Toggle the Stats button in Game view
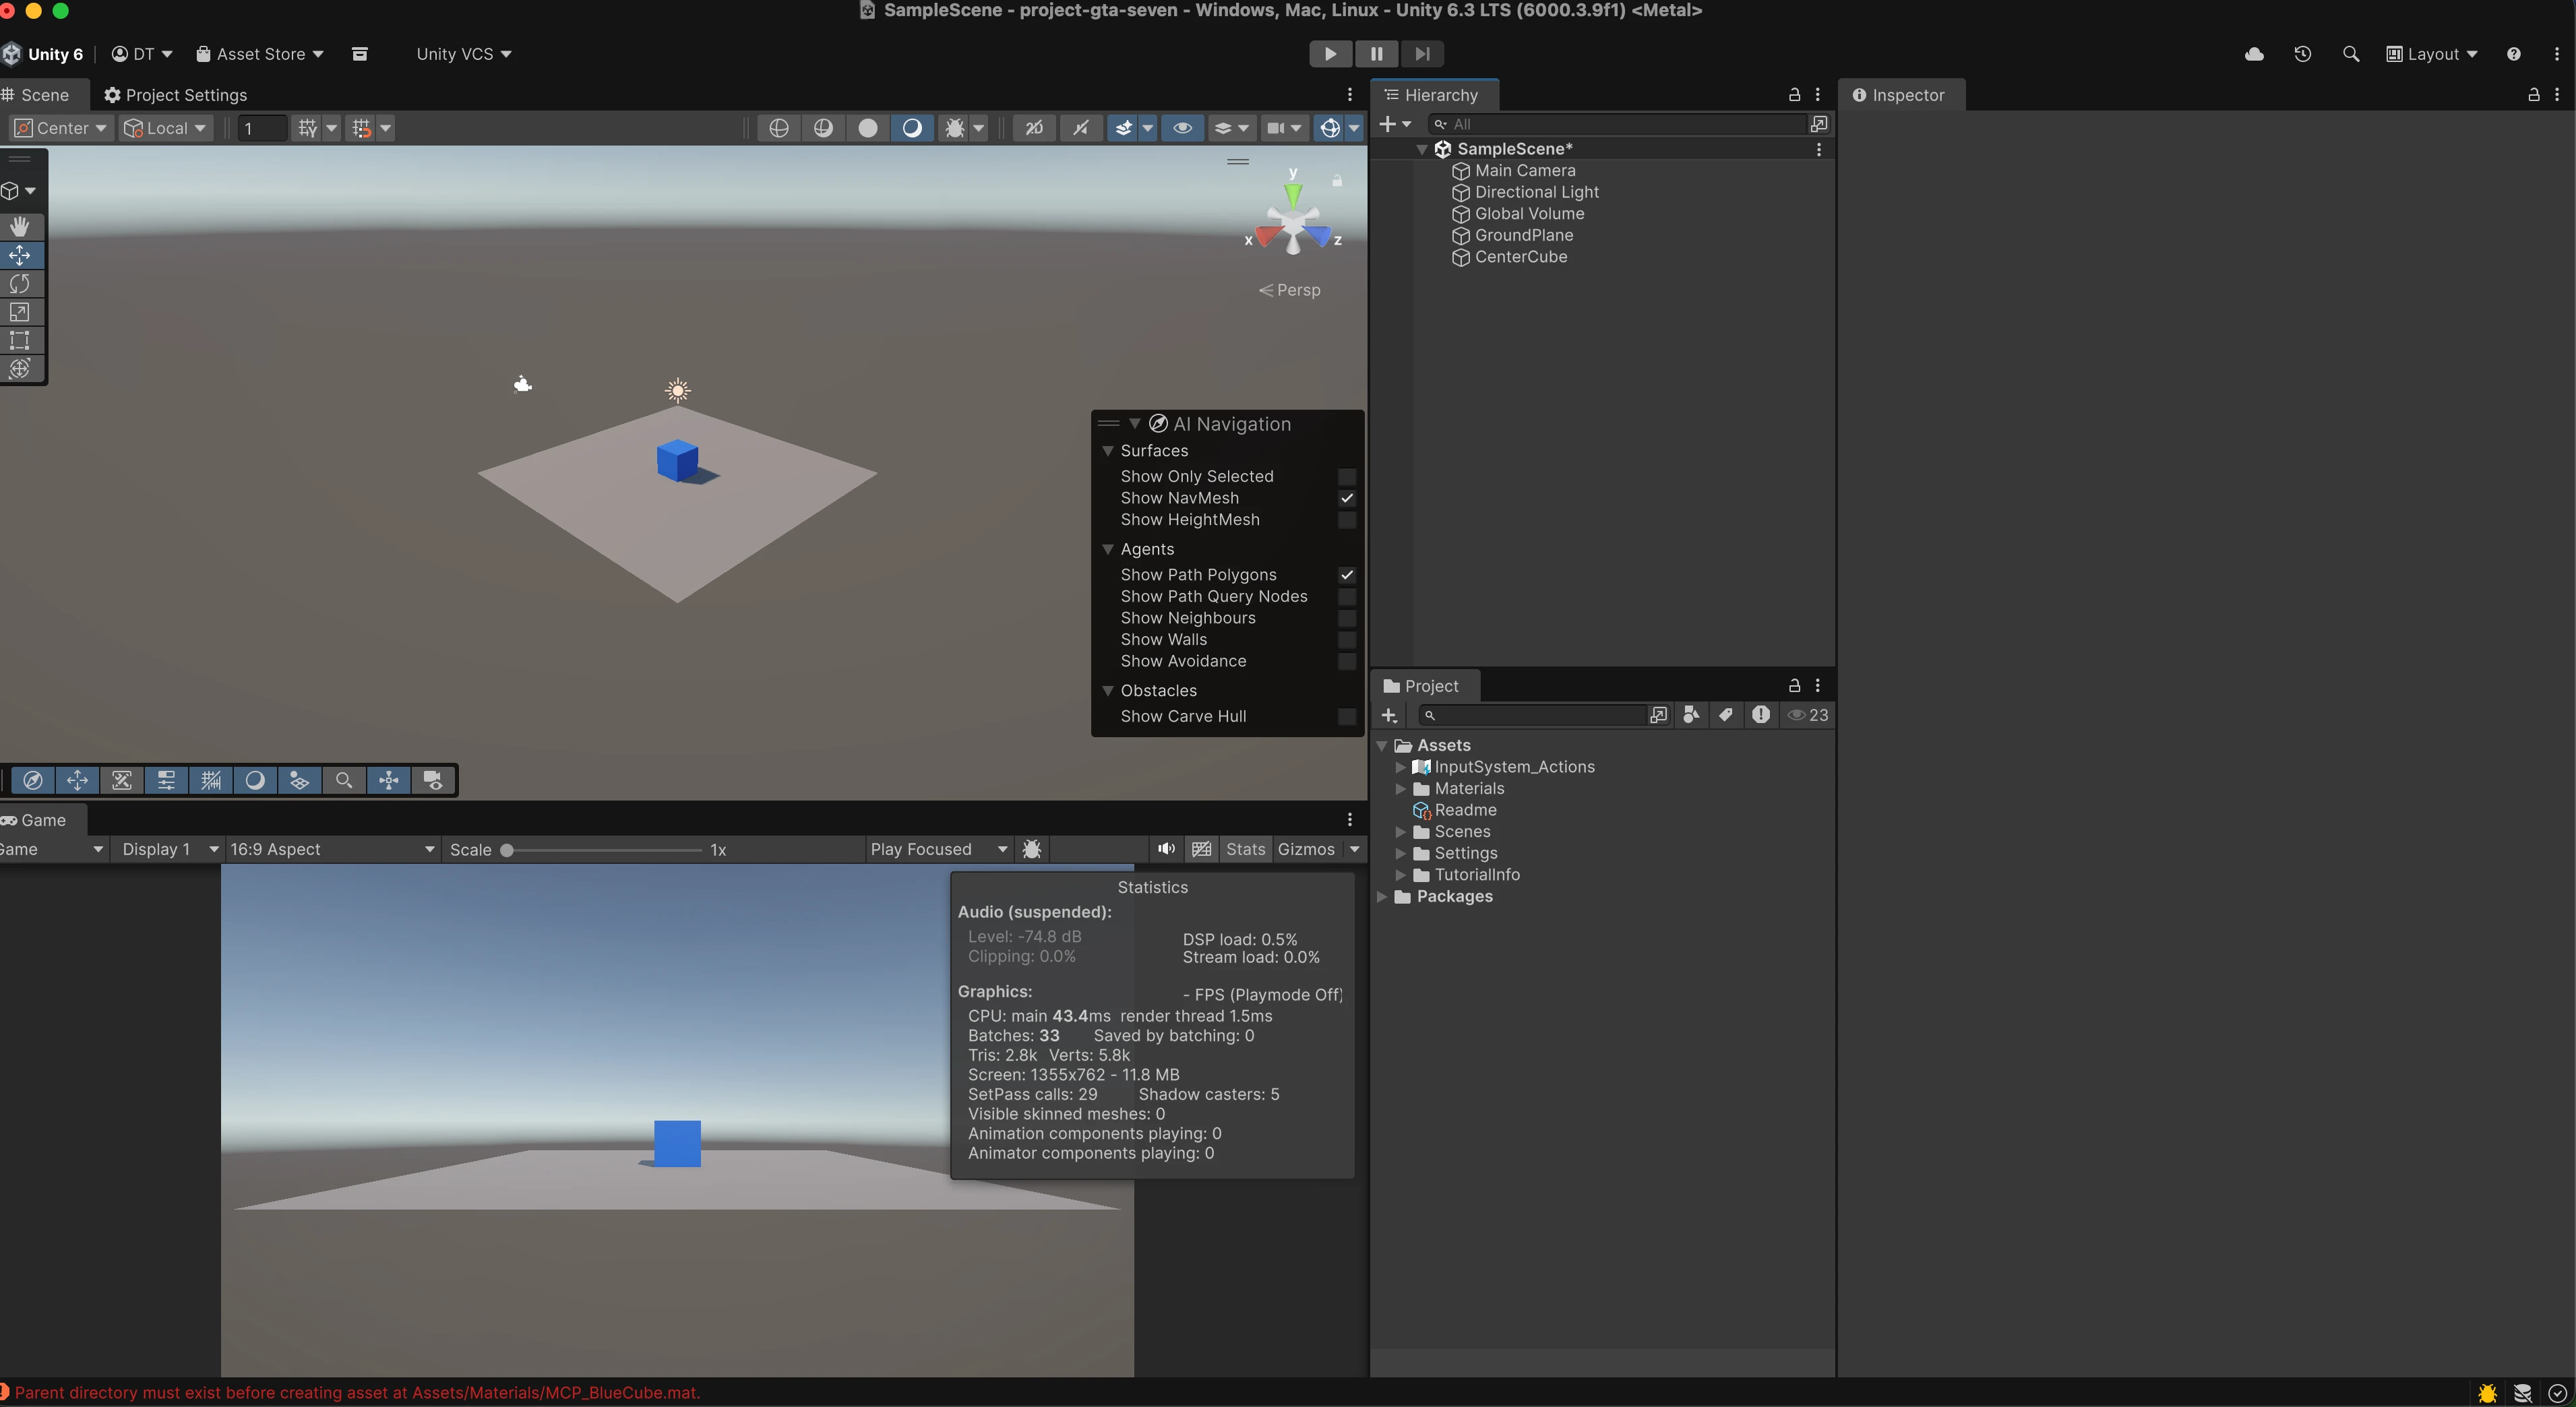Screen dimensions: 2576x1407 point(1245,849)
